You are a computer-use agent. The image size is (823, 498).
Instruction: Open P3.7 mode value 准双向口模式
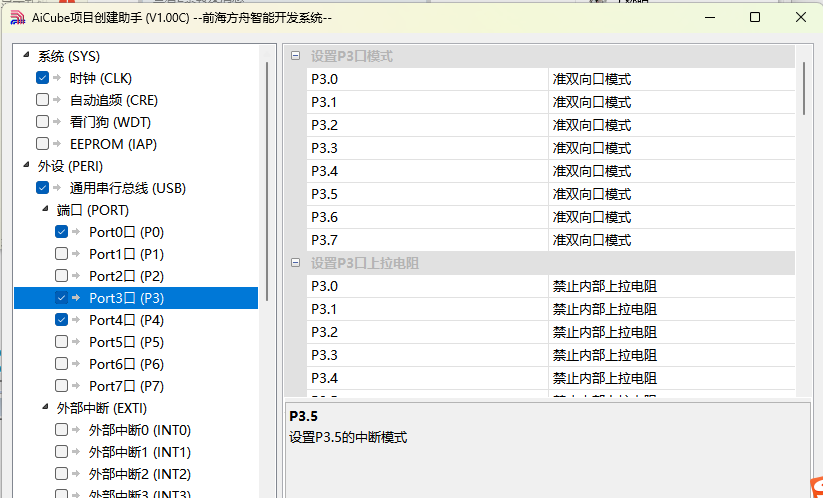[672, 240]
